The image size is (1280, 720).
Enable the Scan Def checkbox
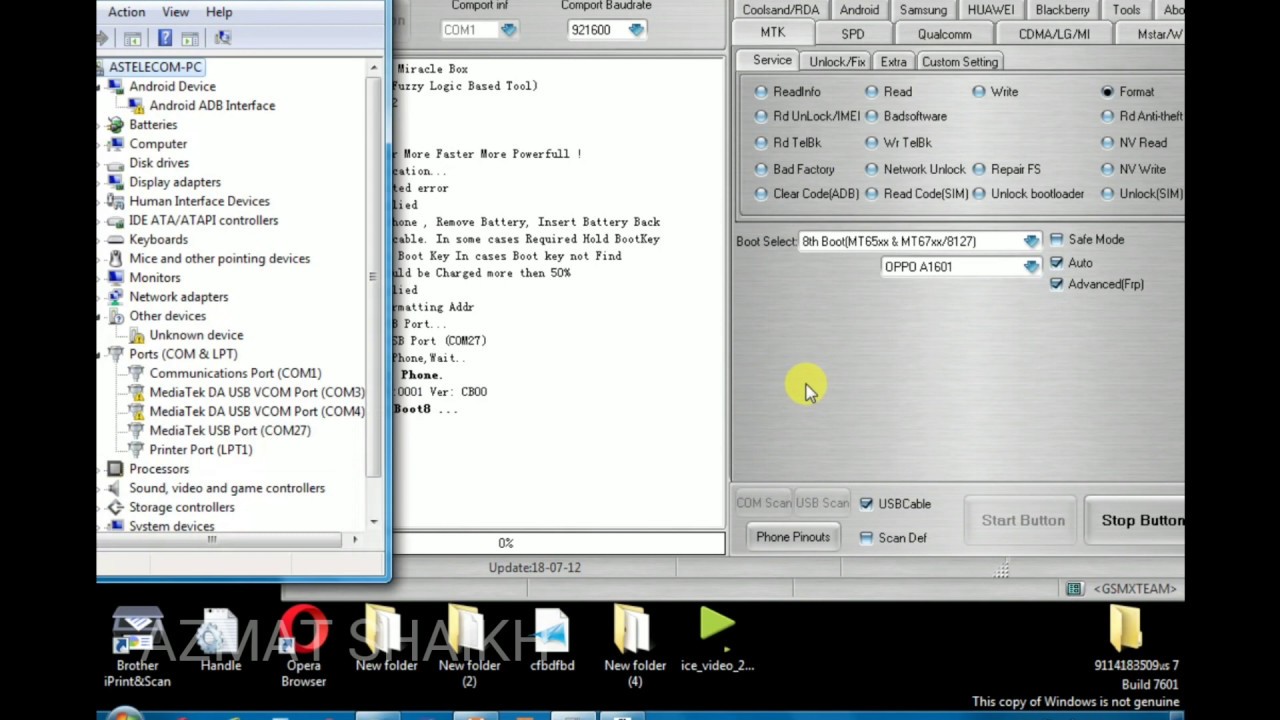coord(866,538)
